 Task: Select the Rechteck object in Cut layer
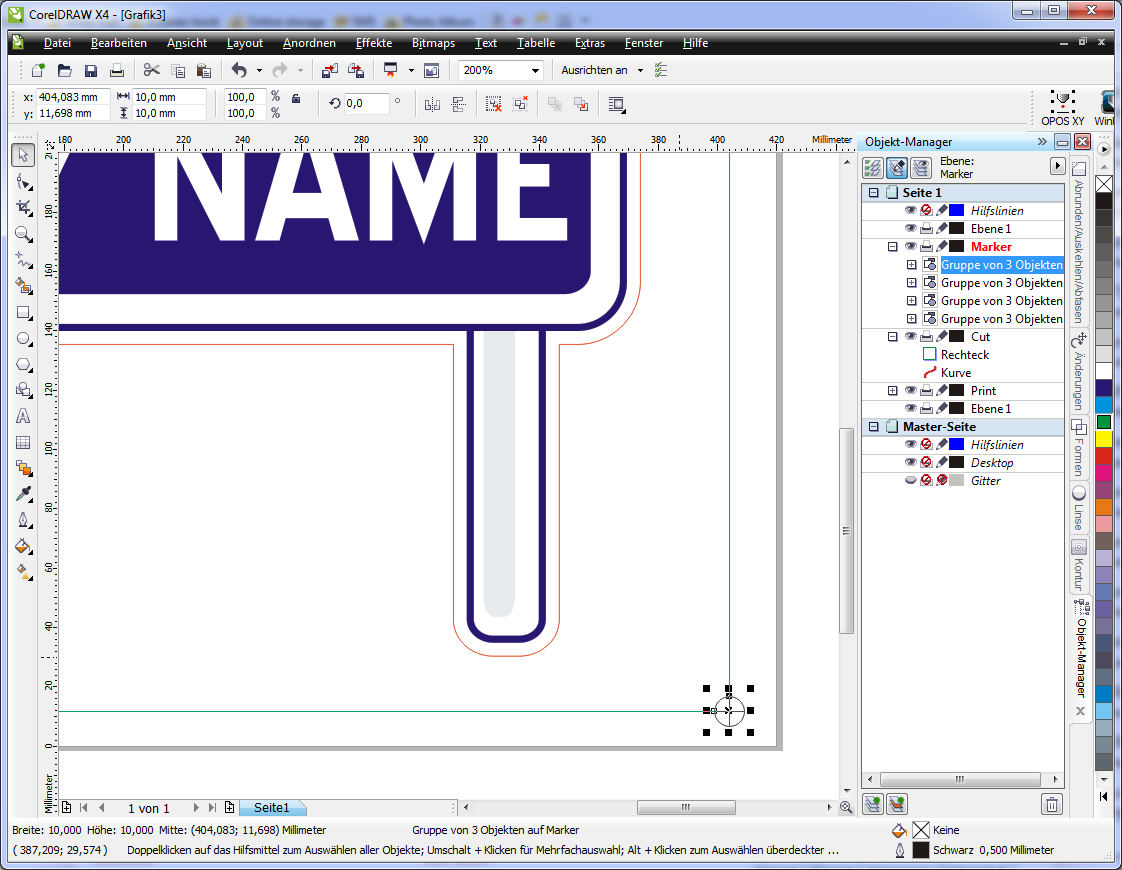[964, 355]
